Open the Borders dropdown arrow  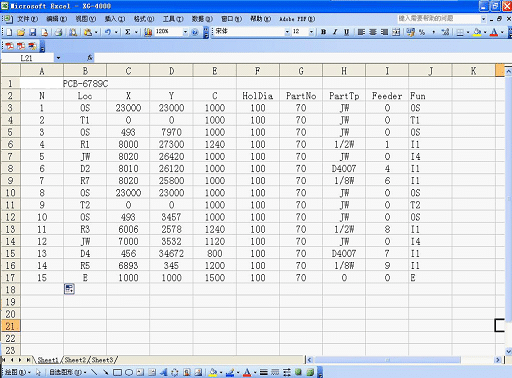[468, 32]
